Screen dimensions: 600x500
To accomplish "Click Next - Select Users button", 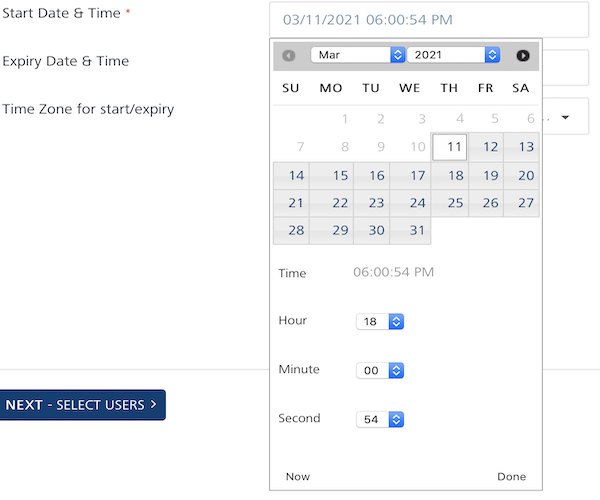I will point(82,405).
